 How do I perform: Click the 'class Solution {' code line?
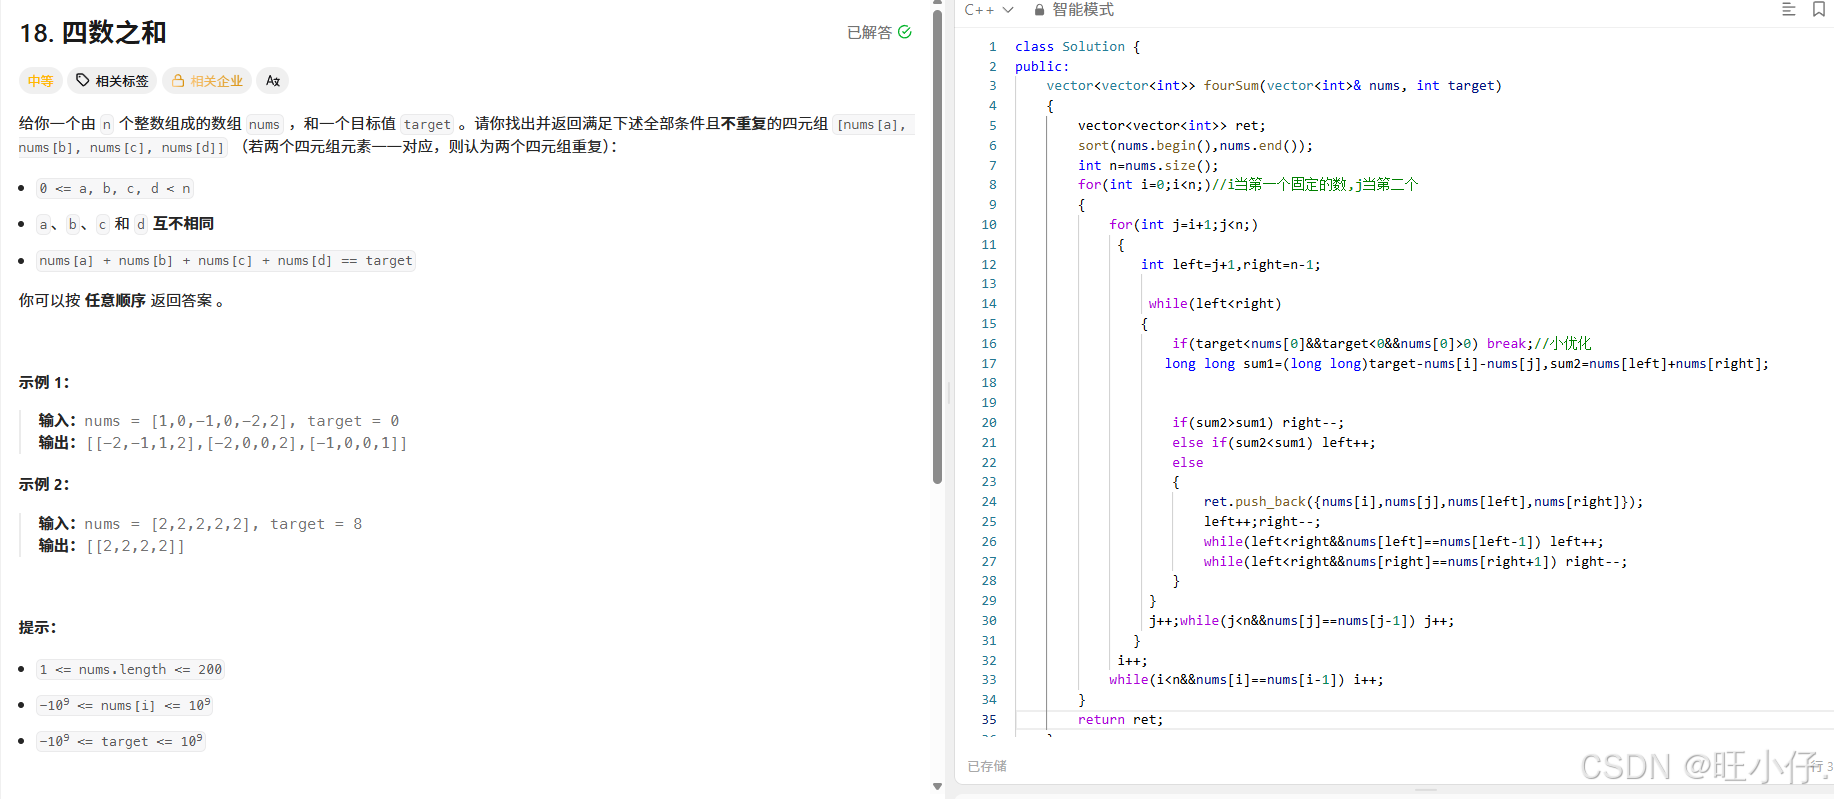pos(1077,47)
